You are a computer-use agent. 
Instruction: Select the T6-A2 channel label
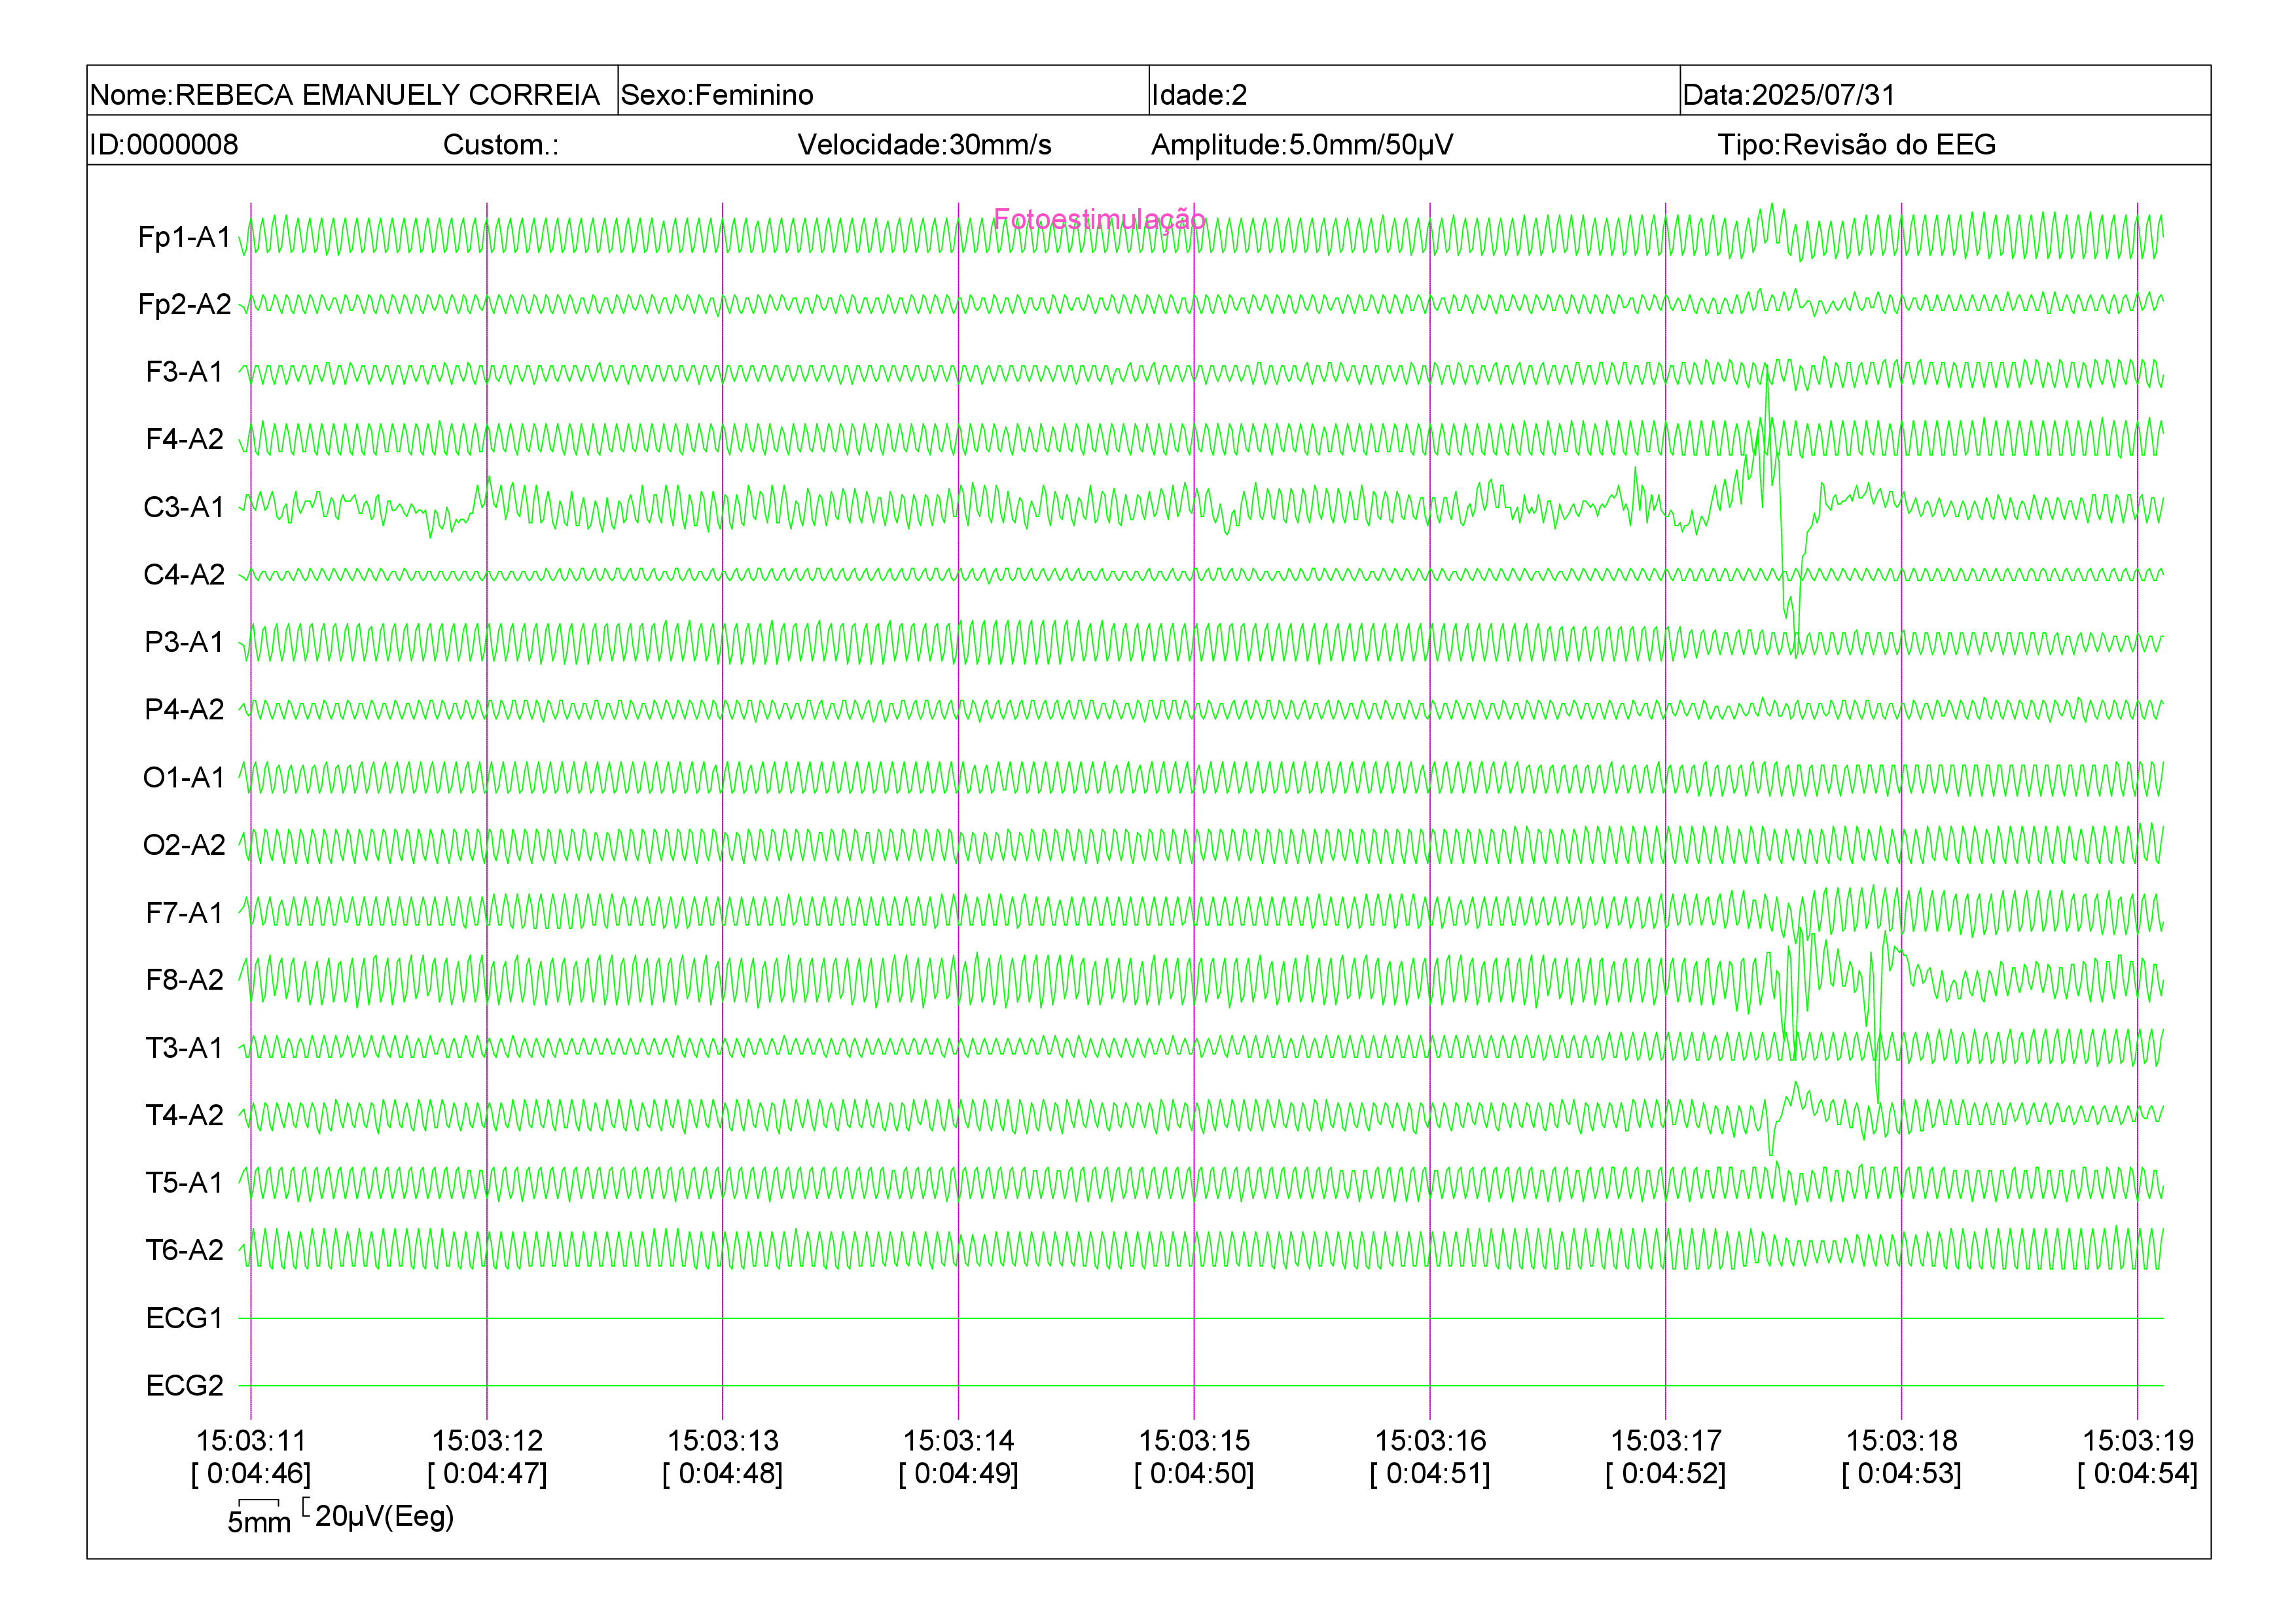(184, 1250)
